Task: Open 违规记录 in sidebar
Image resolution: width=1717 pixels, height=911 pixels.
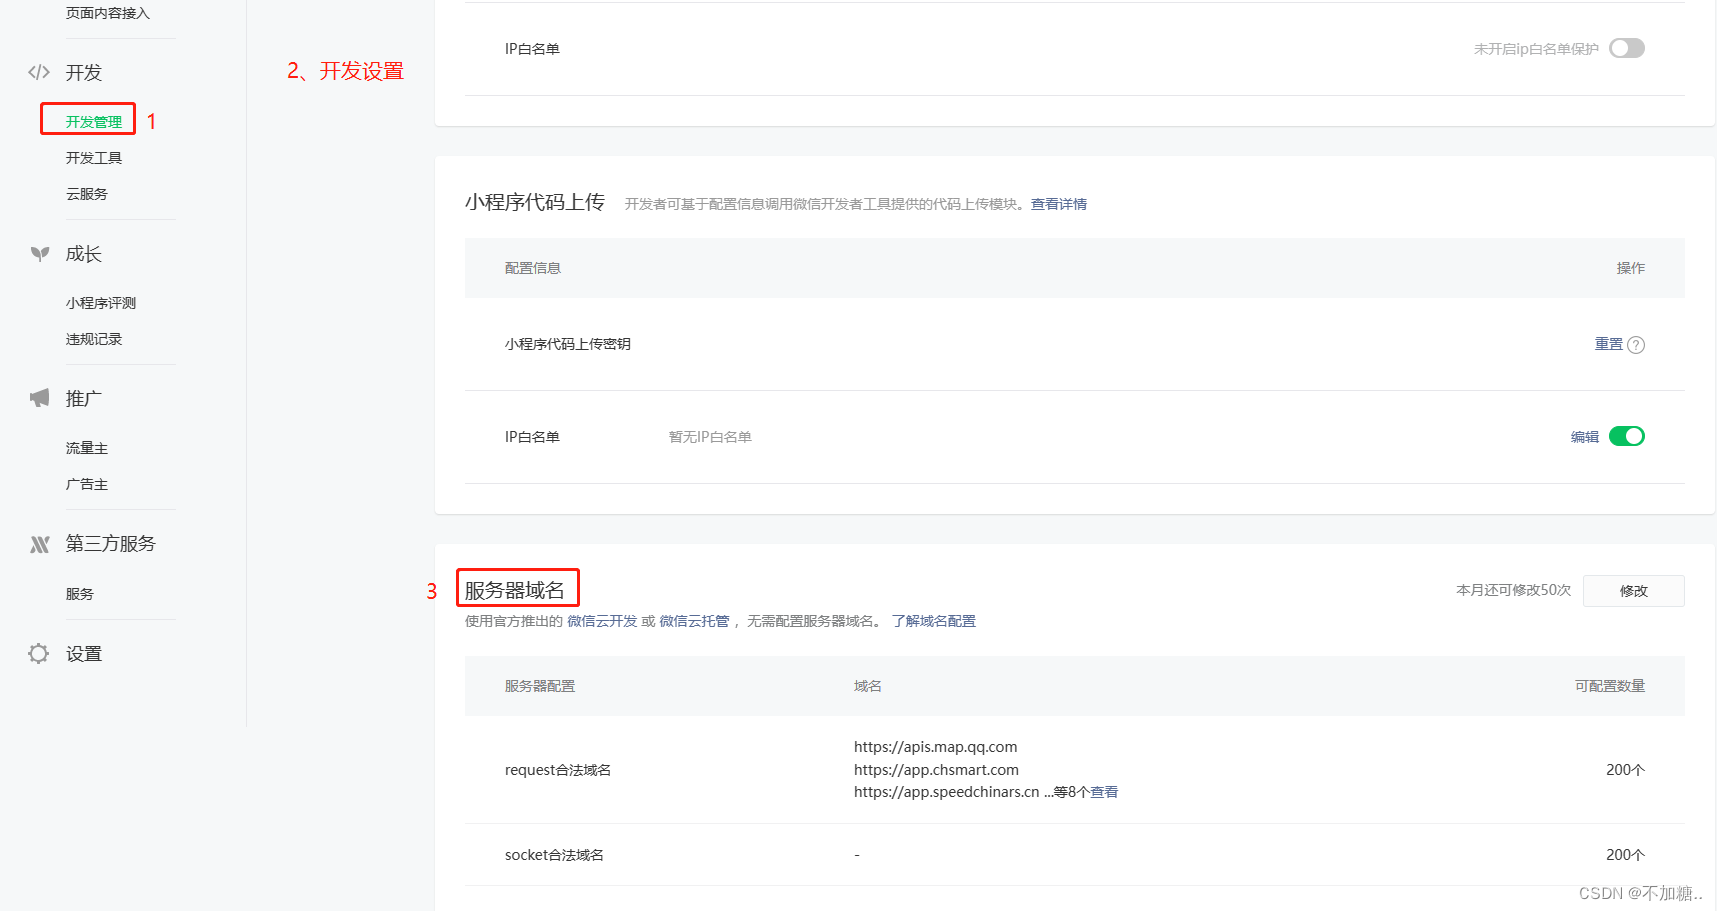Action: tap(94, 339)
